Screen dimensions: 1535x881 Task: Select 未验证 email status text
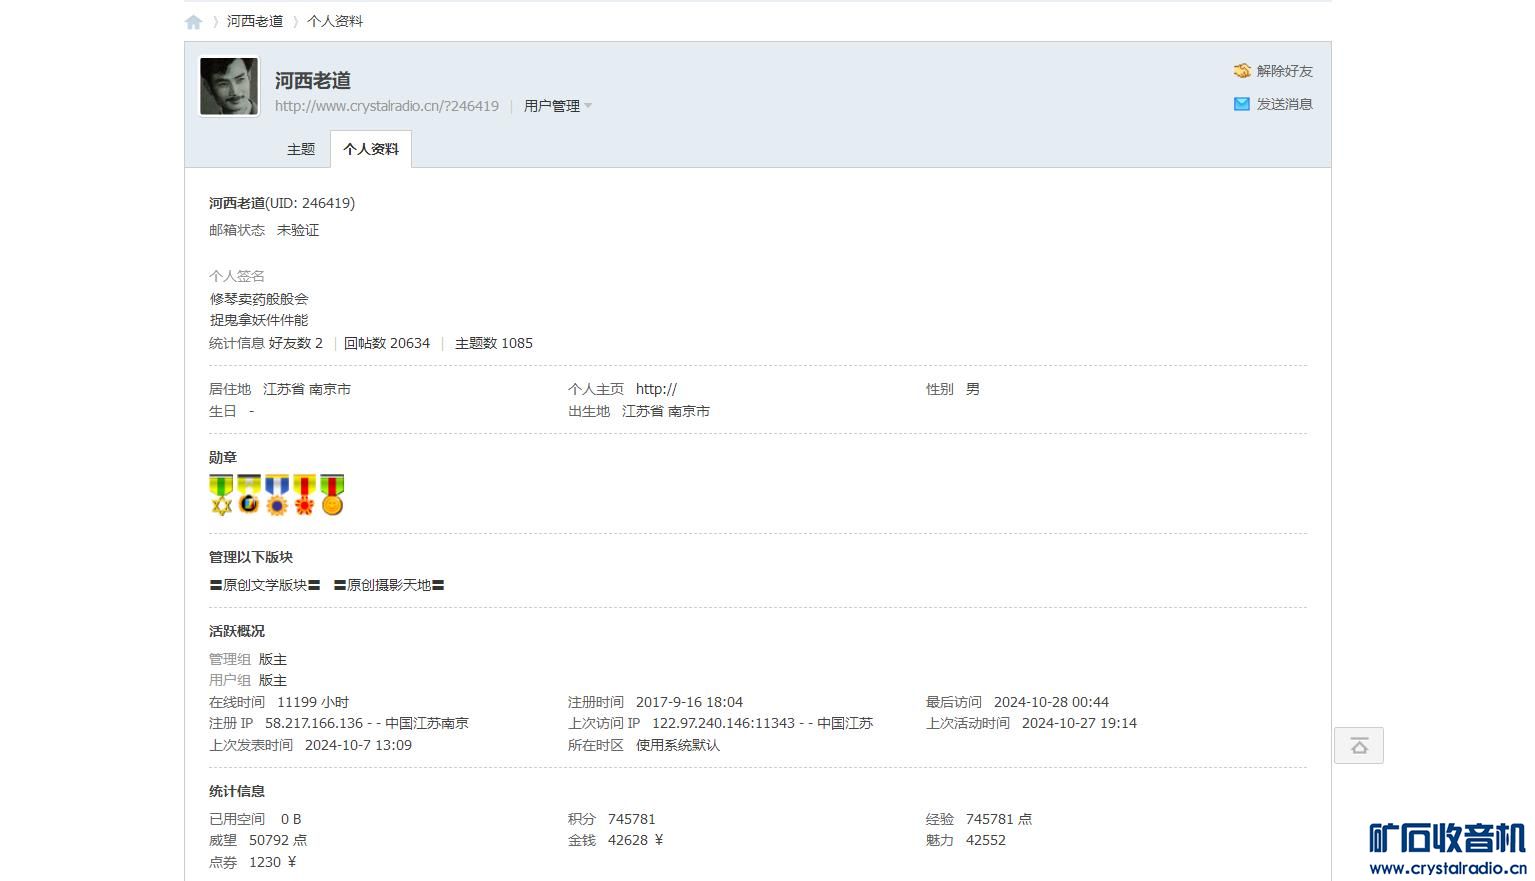[298, 230]
